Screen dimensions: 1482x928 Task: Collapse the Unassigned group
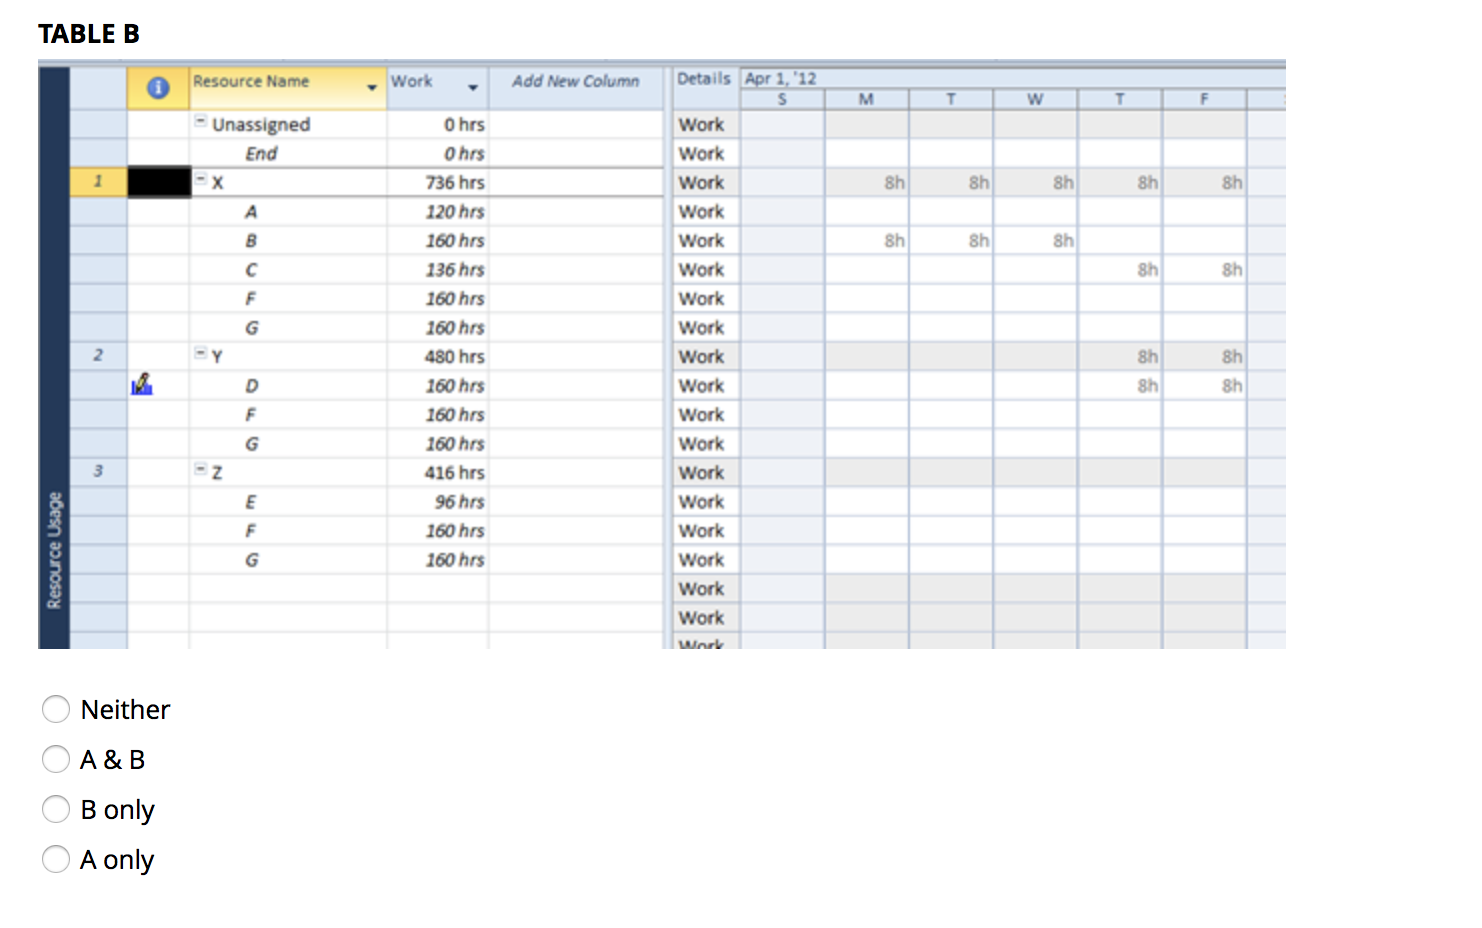[199, 123]
